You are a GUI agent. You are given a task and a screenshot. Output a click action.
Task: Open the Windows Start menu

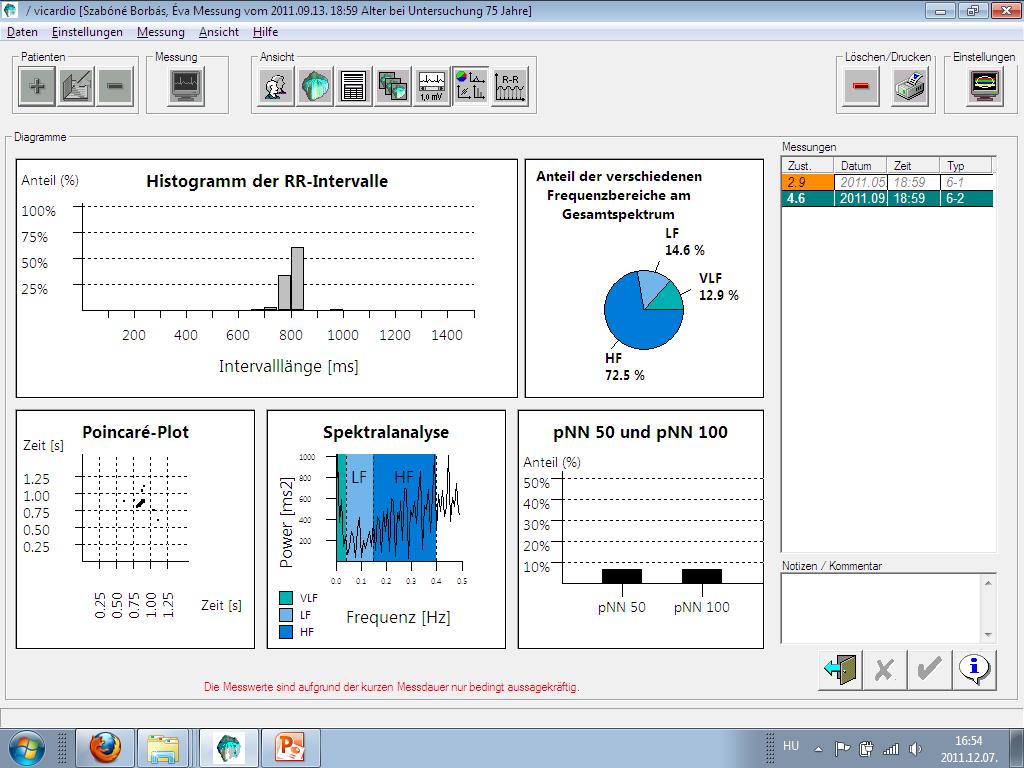26,748
